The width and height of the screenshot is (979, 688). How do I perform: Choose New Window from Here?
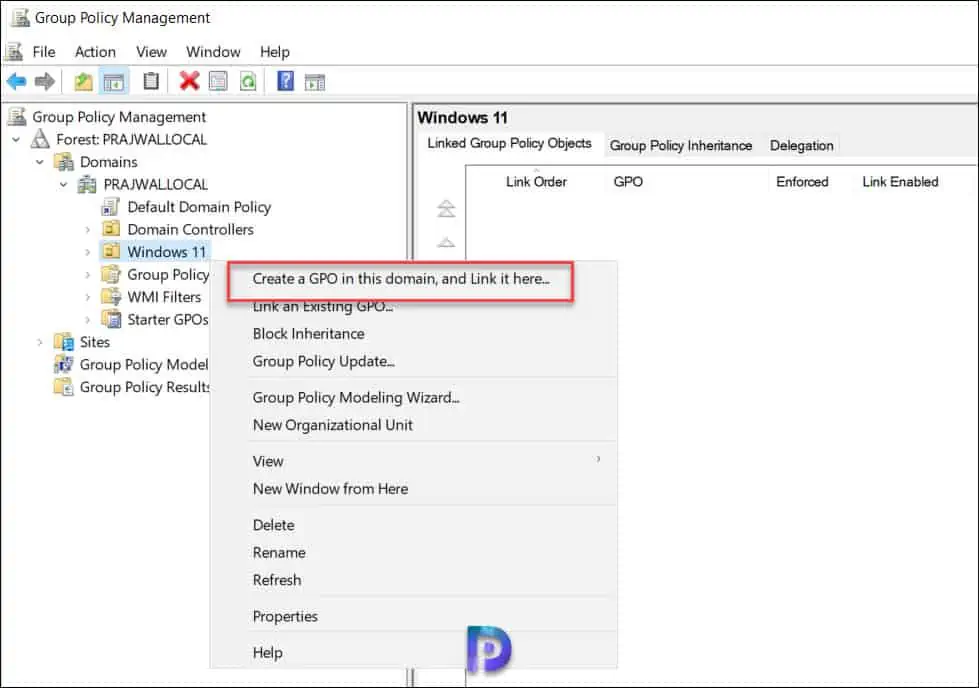330,488
